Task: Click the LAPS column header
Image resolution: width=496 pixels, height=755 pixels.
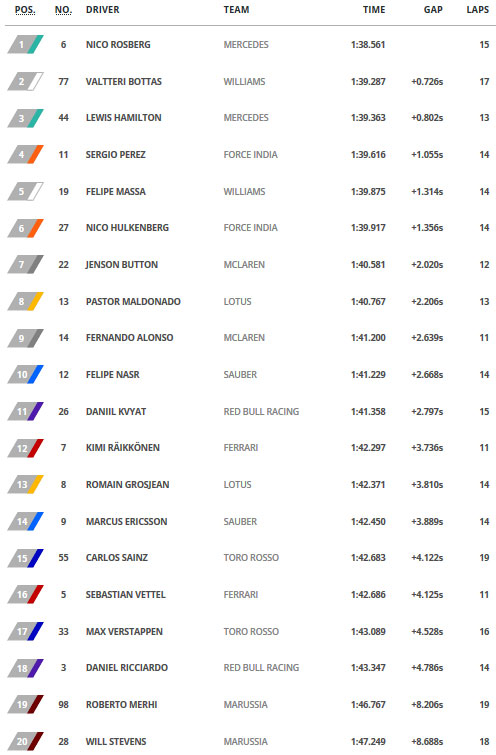Action: point(478,10)
